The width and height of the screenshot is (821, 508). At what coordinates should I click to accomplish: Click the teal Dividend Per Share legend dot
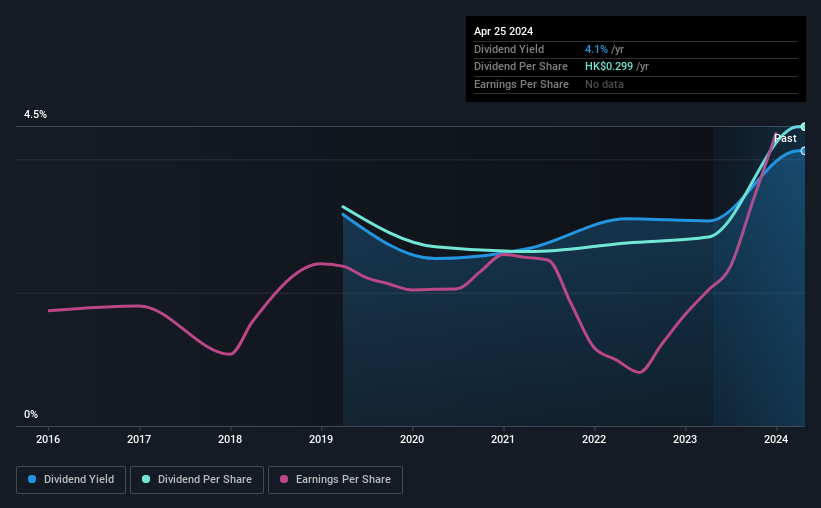(x=146, y=479)
